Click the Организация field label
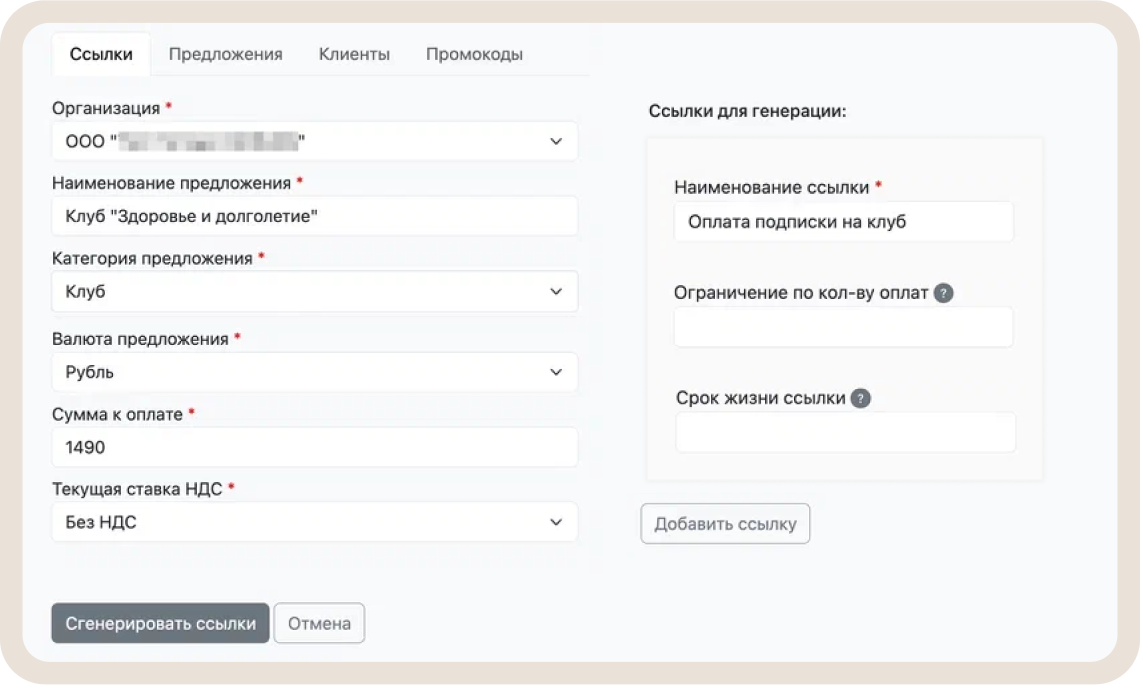 (106, 108)
